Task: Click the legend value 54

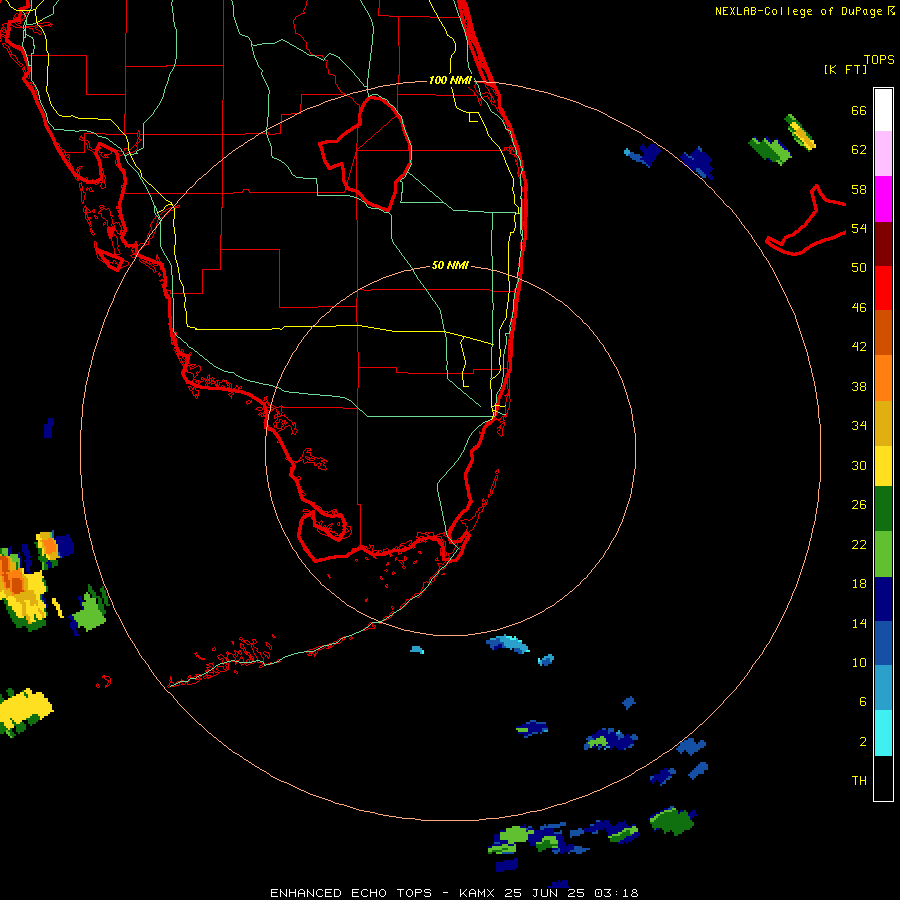Action: (x=859, y=228)
